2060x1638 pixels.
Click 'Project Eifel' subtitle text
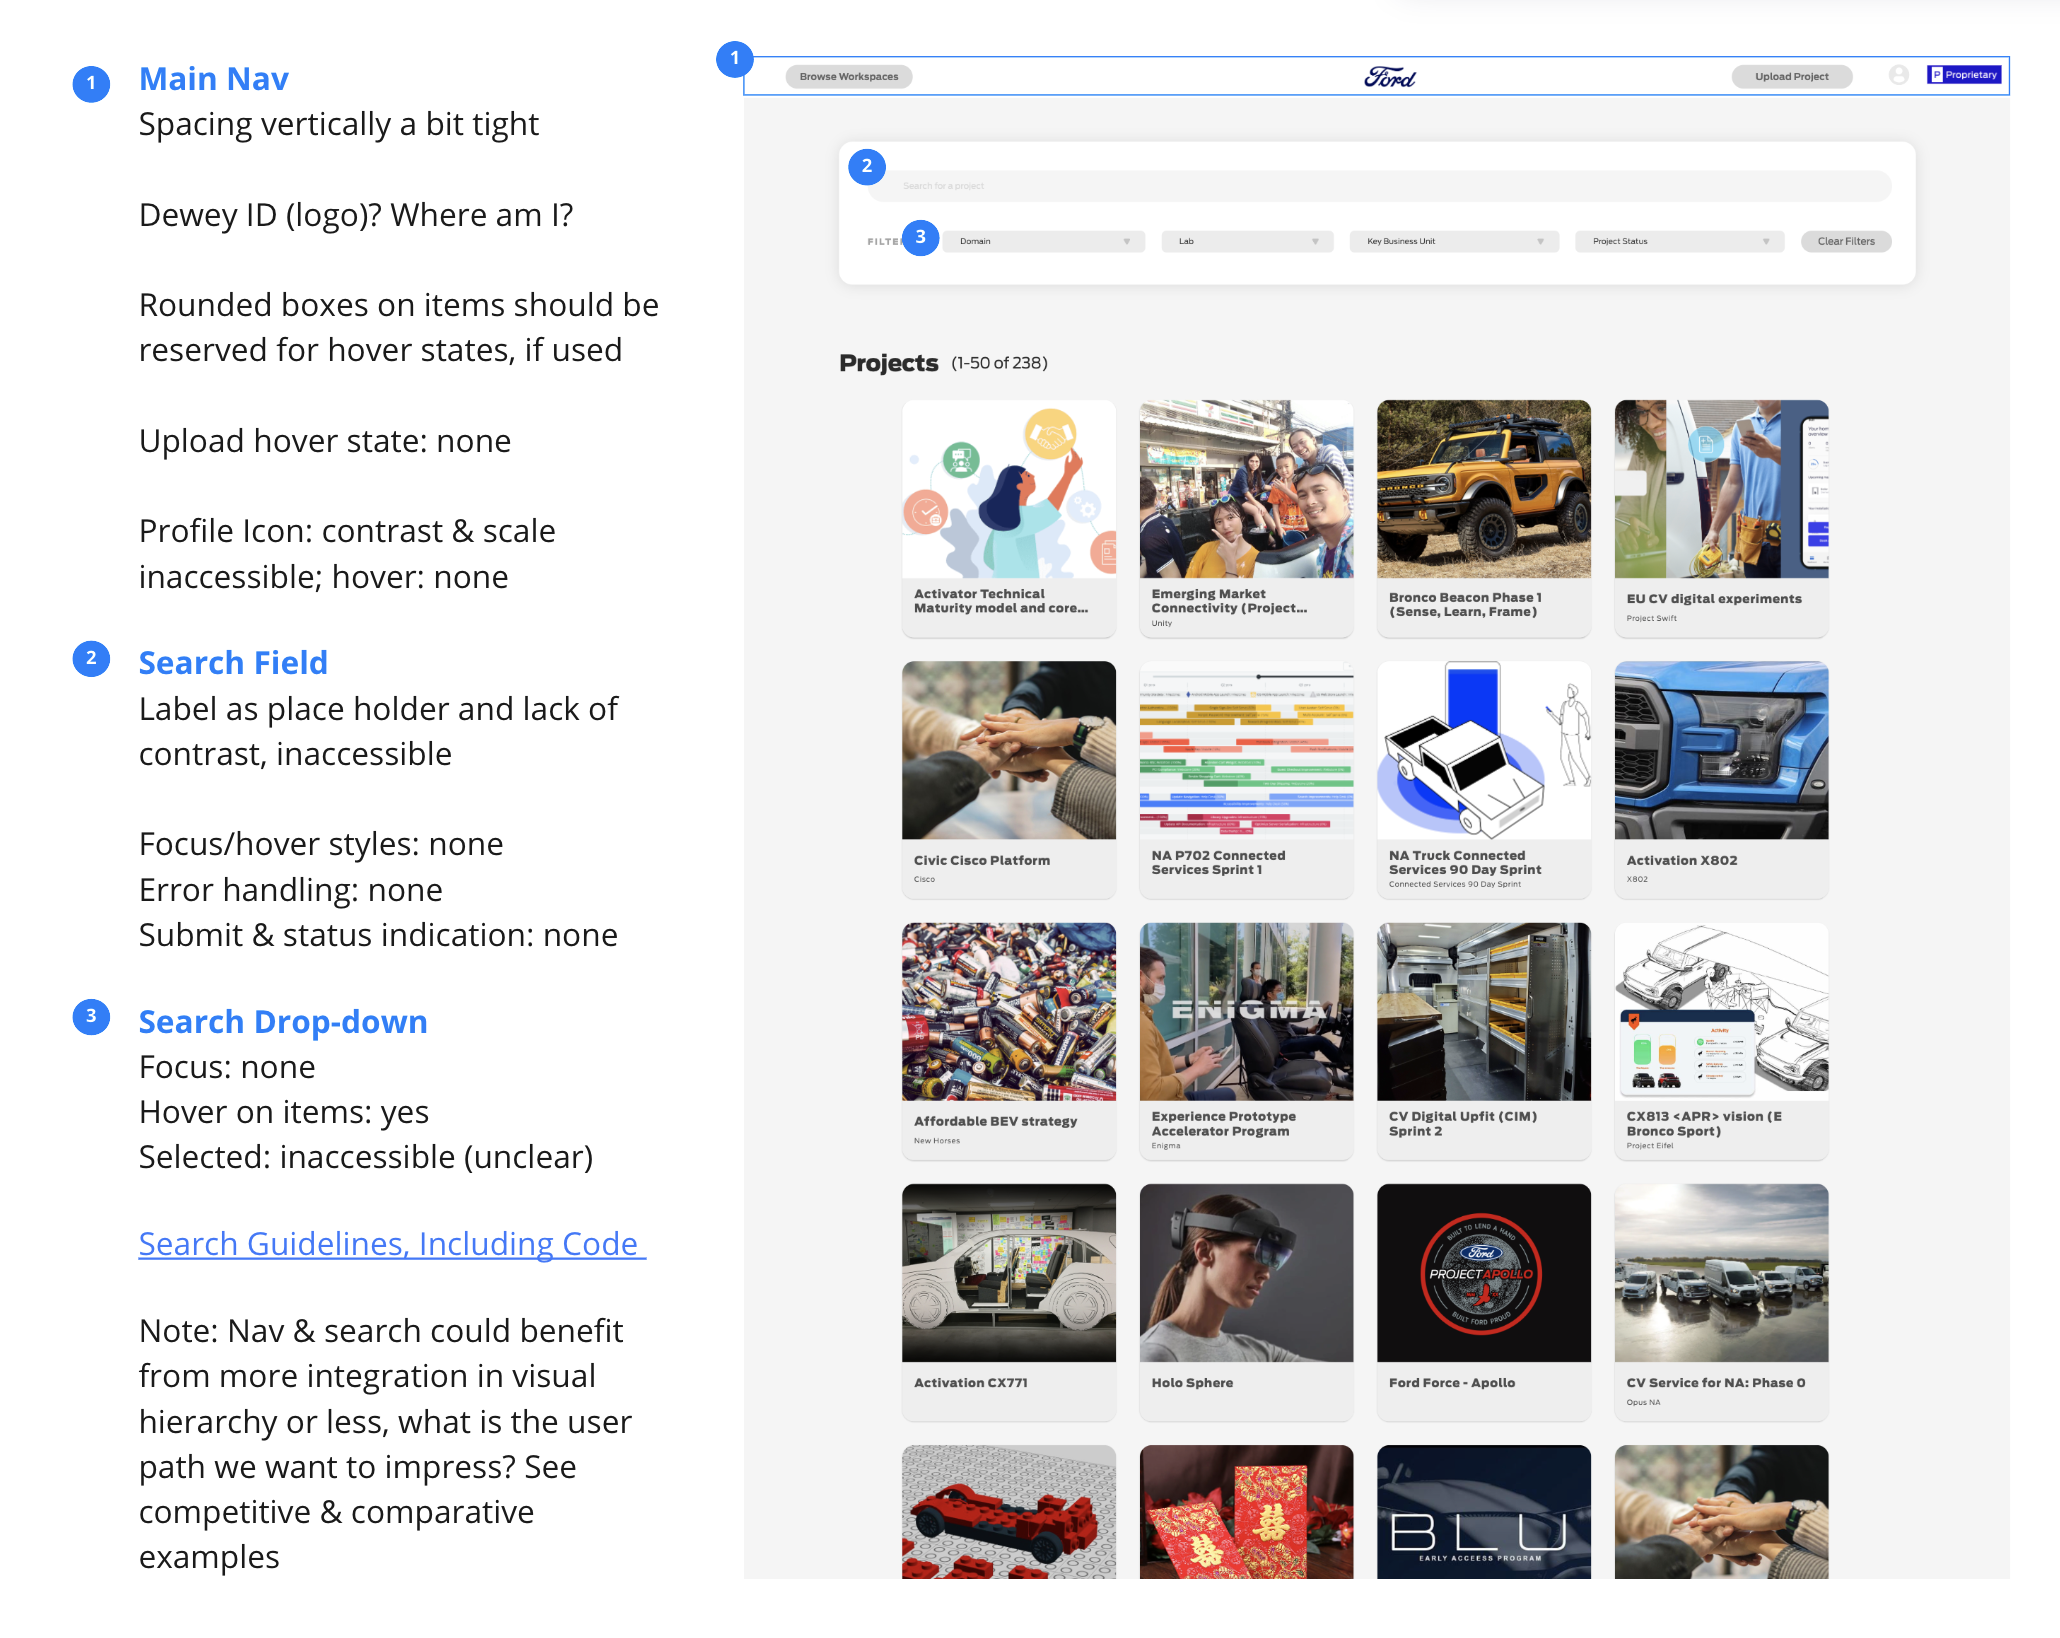click(1649, 1145)
